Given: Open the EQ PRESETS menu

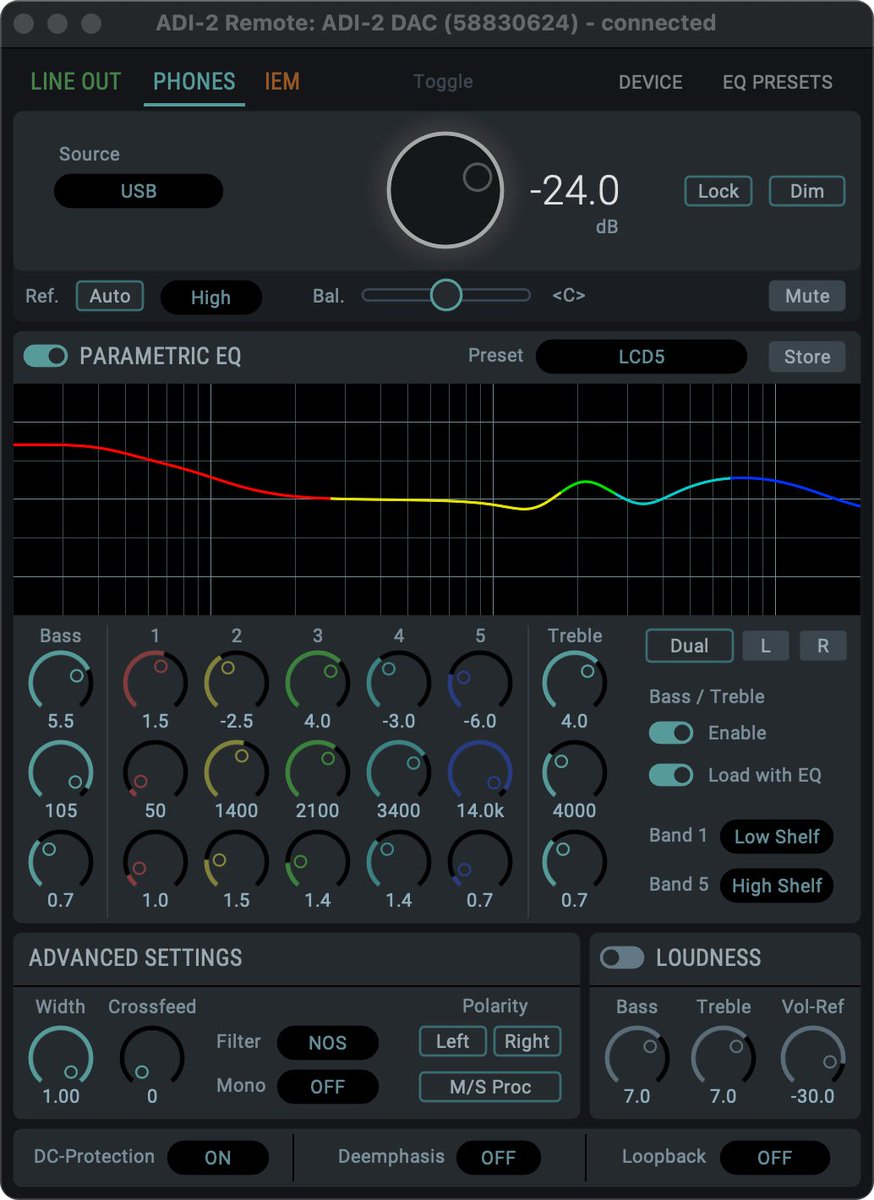Looking at the screenshot, I should [777, 82].
